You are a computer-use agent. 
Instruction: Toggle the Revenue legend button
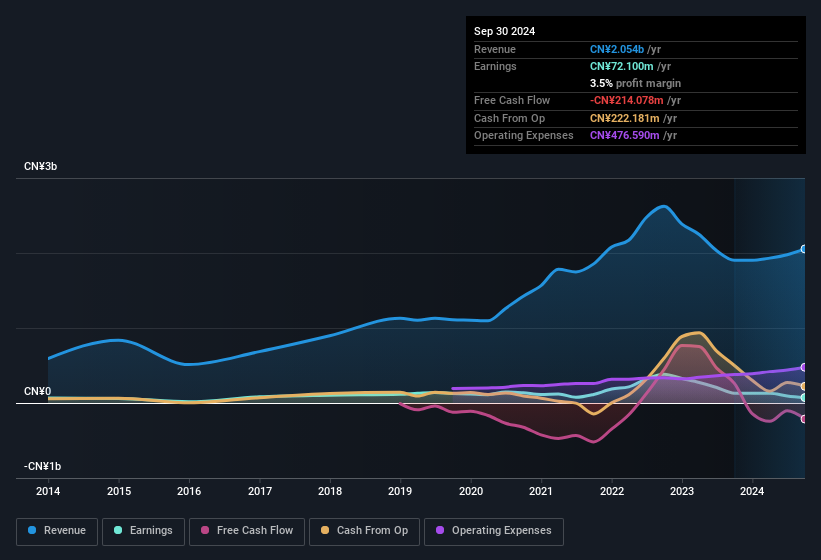(57, 531)
